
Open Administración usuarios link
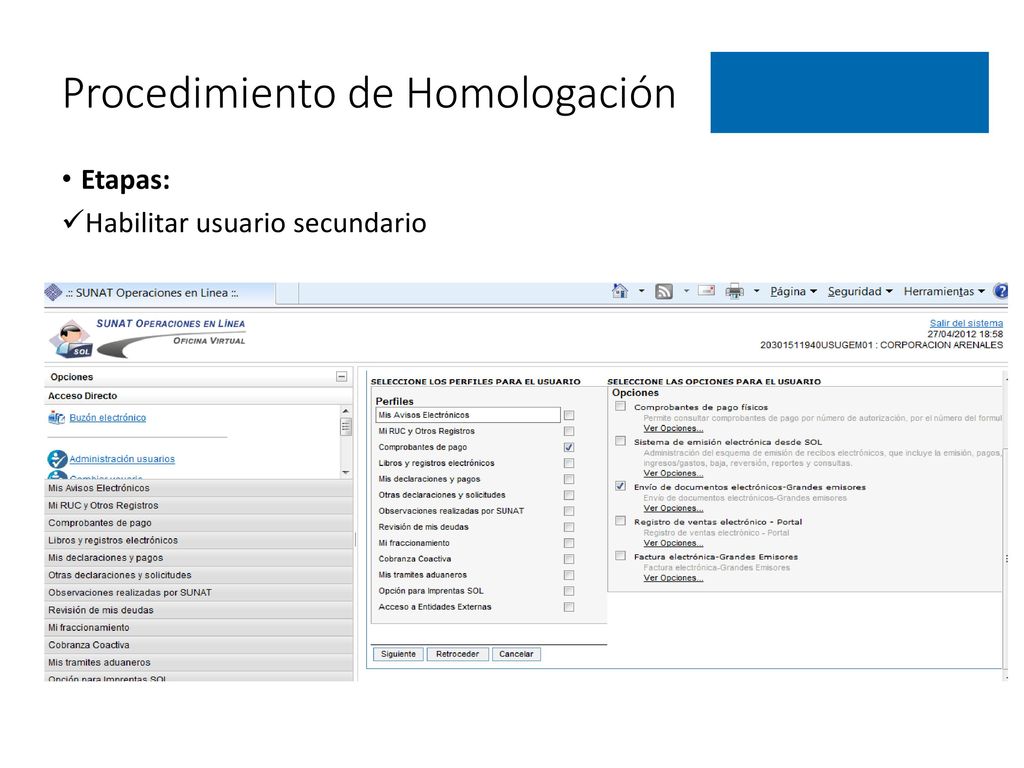pos(122,459)
